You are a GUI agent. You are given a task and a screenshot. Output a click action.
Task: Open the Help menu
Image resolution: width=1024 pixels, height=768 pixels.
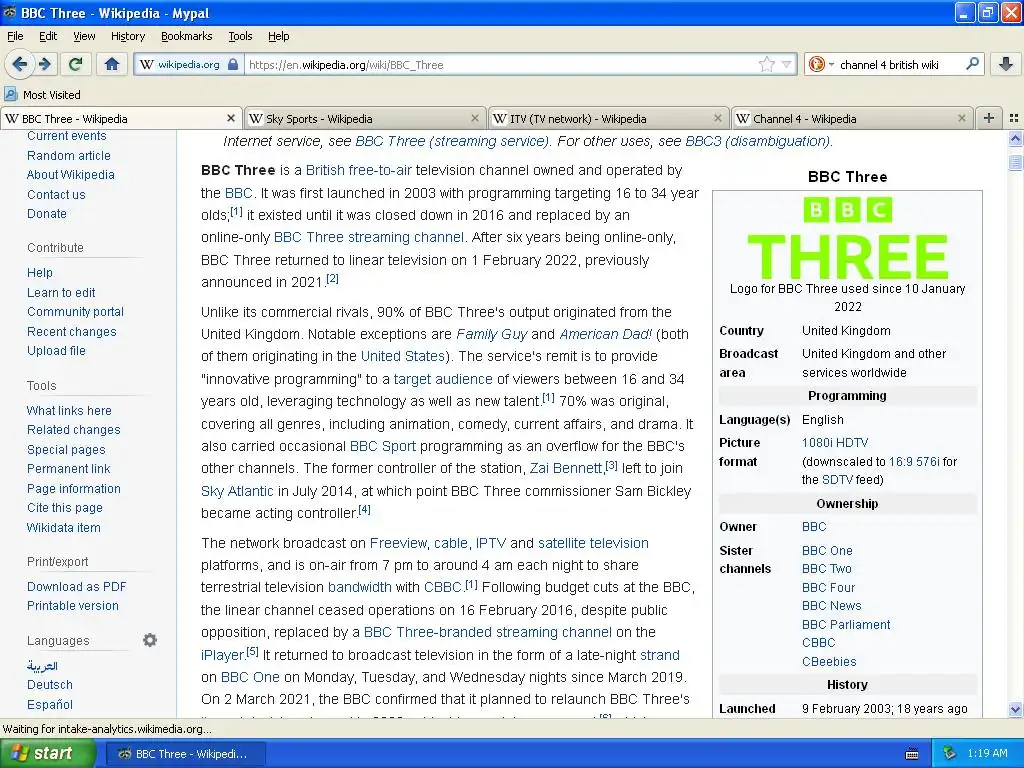click(278, 36)
